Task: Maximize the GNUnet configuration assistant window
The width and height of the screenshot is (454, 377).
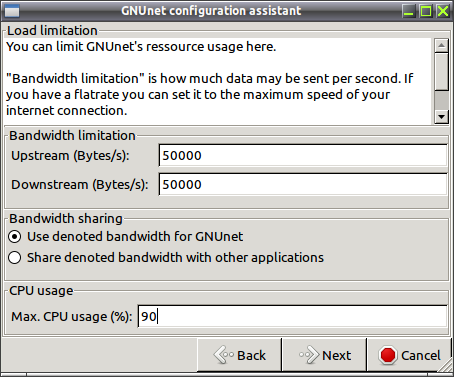Action: (x=426, y=11)
